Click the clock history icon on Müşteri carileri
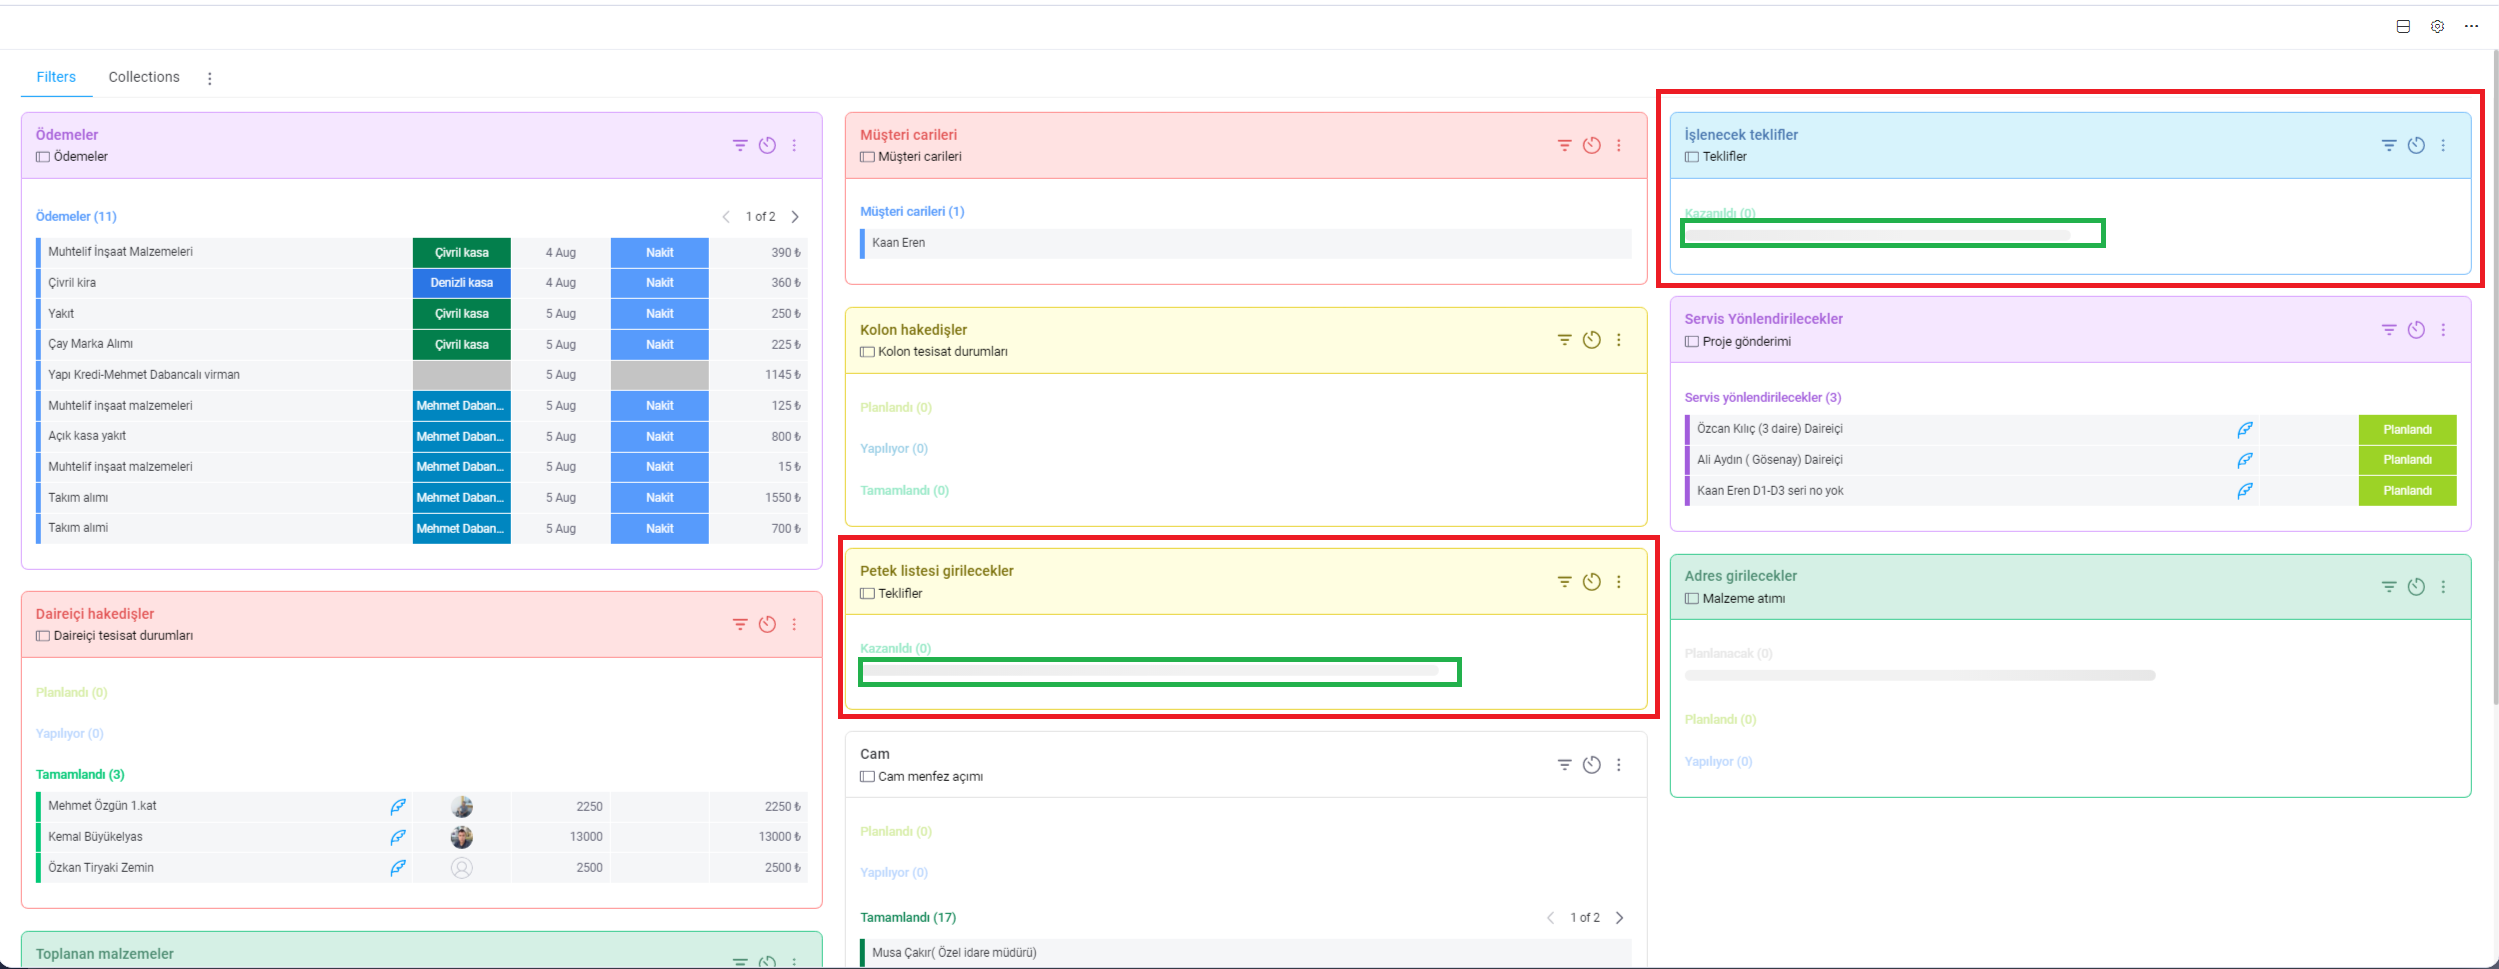 coord(1591,145)
